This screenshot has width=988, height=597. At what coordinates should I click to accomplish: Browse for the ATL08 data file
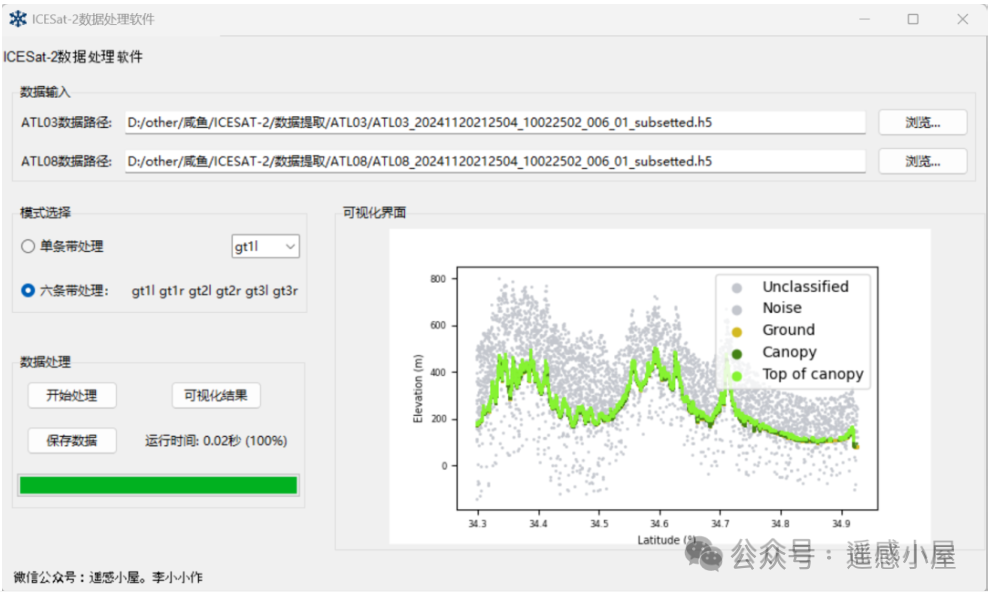tap(922, 161)
